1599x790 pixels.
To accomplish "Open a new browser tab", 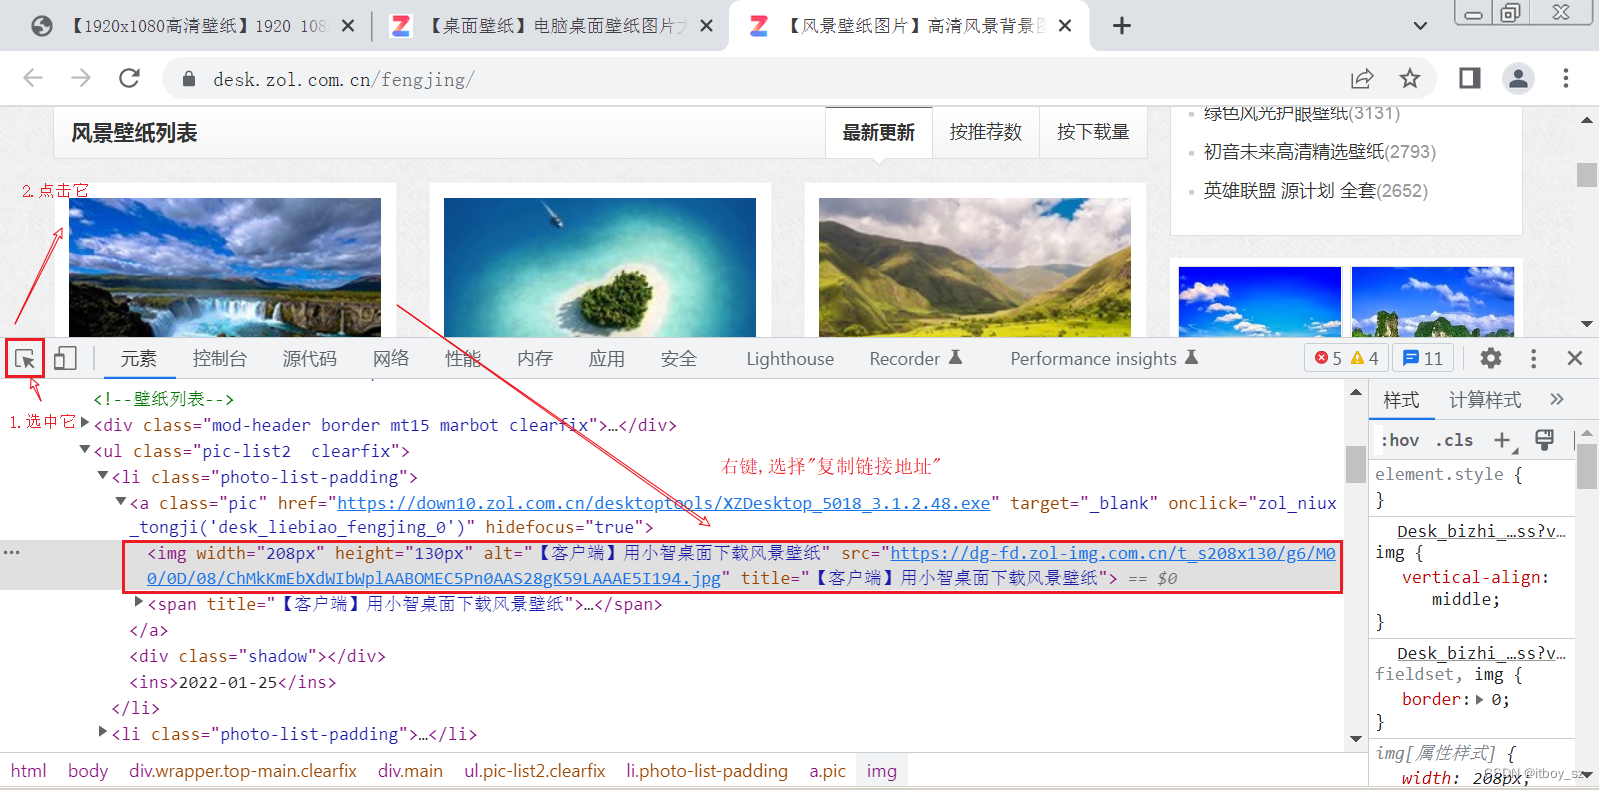I will coord(1122,26).
